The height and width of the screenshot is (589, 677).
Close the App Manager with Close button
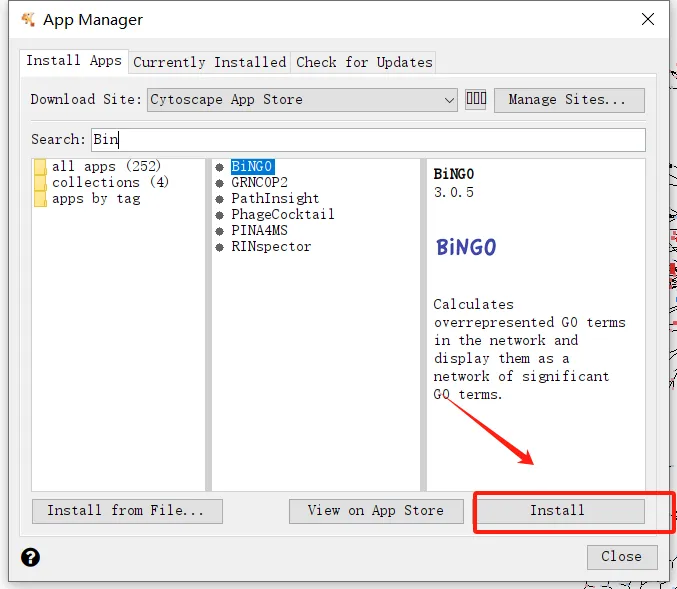pos(622,557)
